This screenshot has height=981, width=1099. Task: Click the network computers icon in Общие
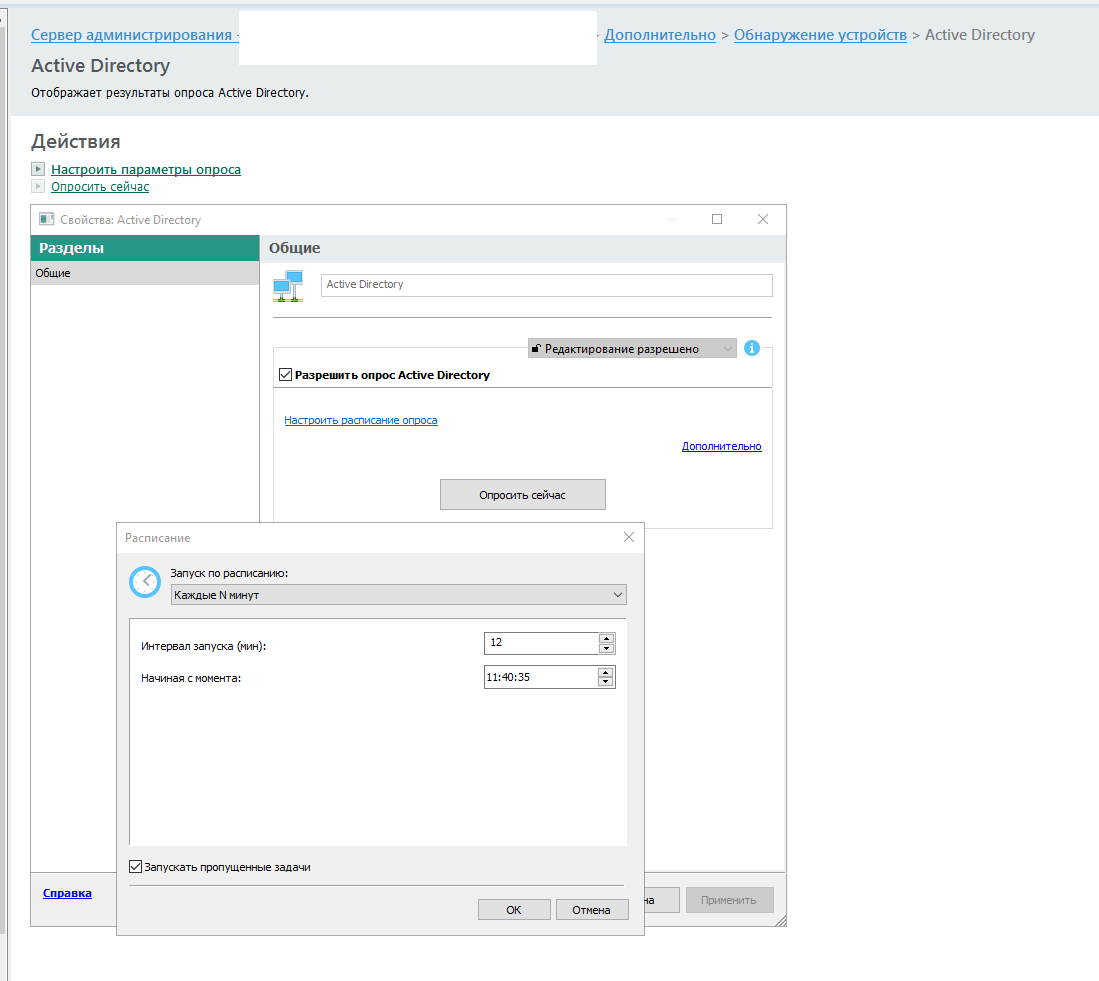pyautogui.click(x=288, y=286)
